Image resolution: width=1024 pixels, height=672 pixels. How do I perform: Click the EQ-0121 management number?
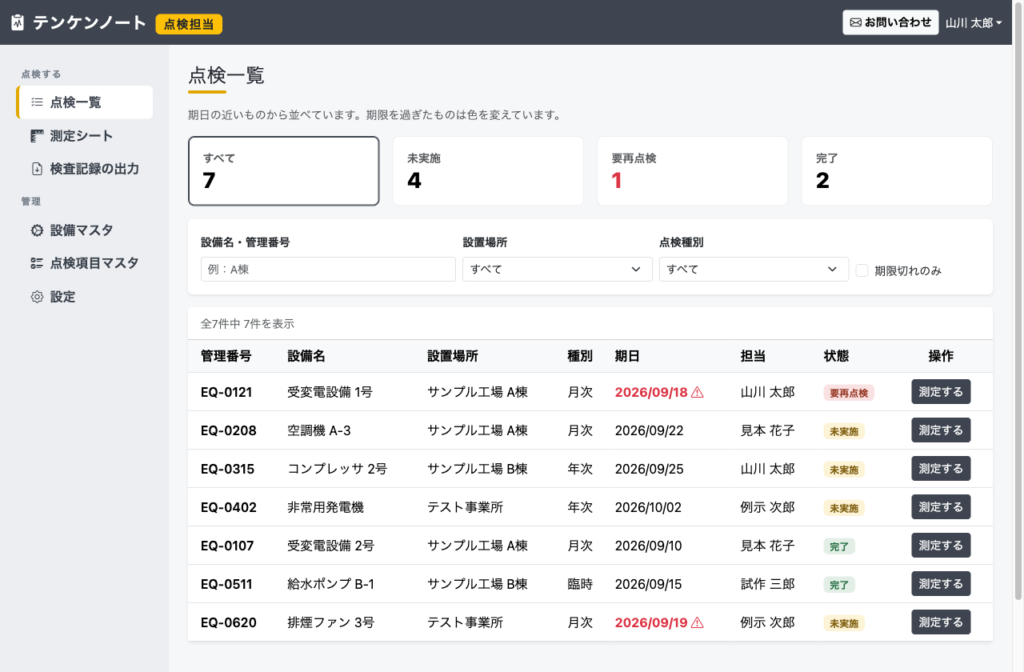point(226,392)
